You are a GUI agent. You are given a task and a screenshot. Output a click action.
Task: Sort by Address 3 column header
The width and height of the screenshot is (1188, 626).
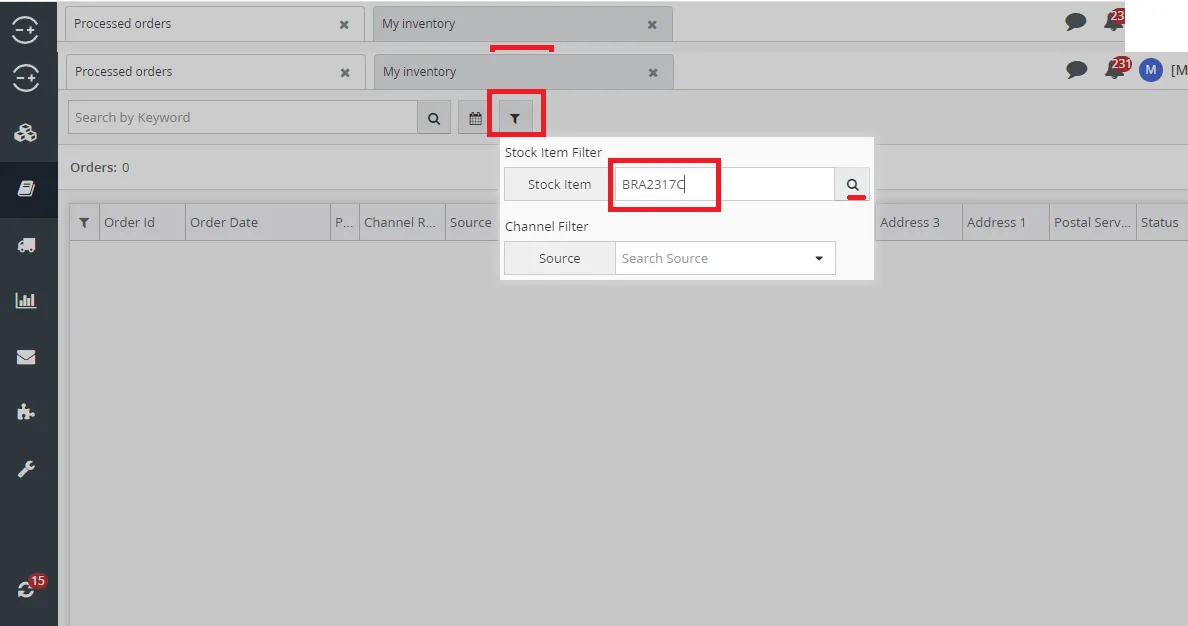click(x=918, y=222)
